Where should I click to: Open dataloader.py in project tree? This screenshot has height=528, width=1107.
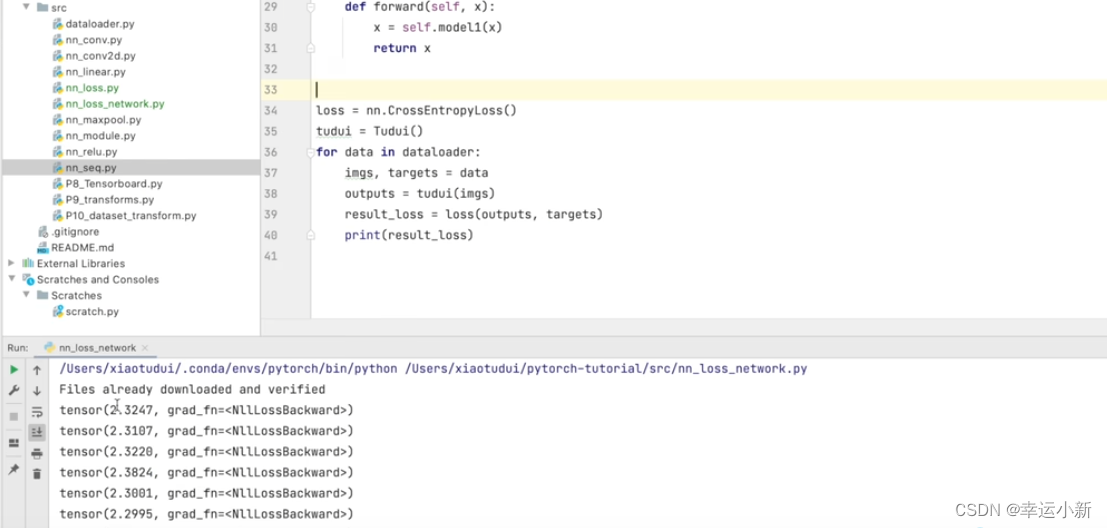(x=100, y=23)
